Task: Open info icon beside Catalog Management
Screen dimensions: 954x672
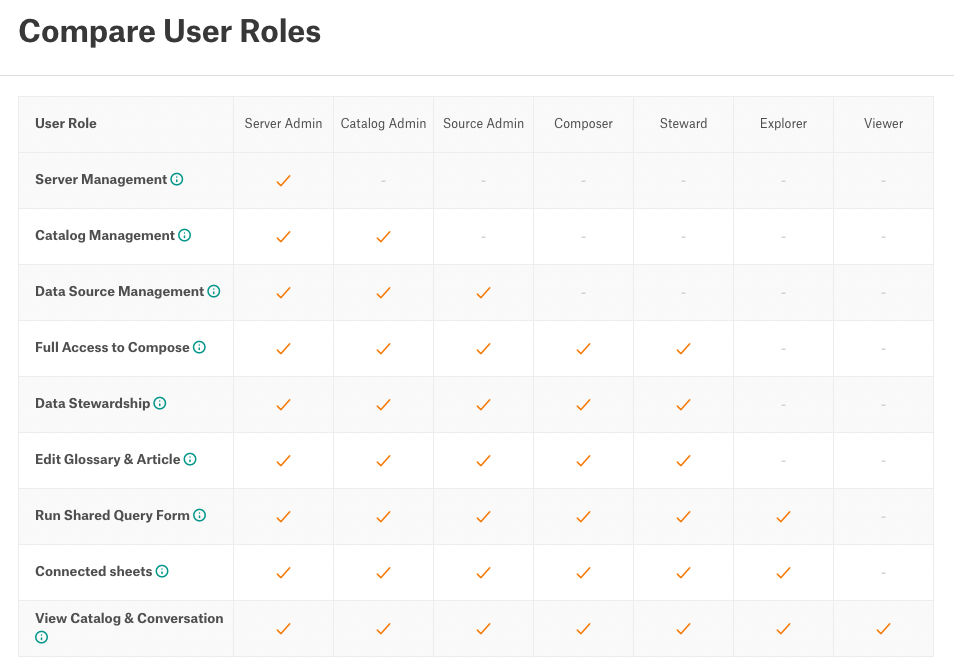Action: click(x=184, y=235)
